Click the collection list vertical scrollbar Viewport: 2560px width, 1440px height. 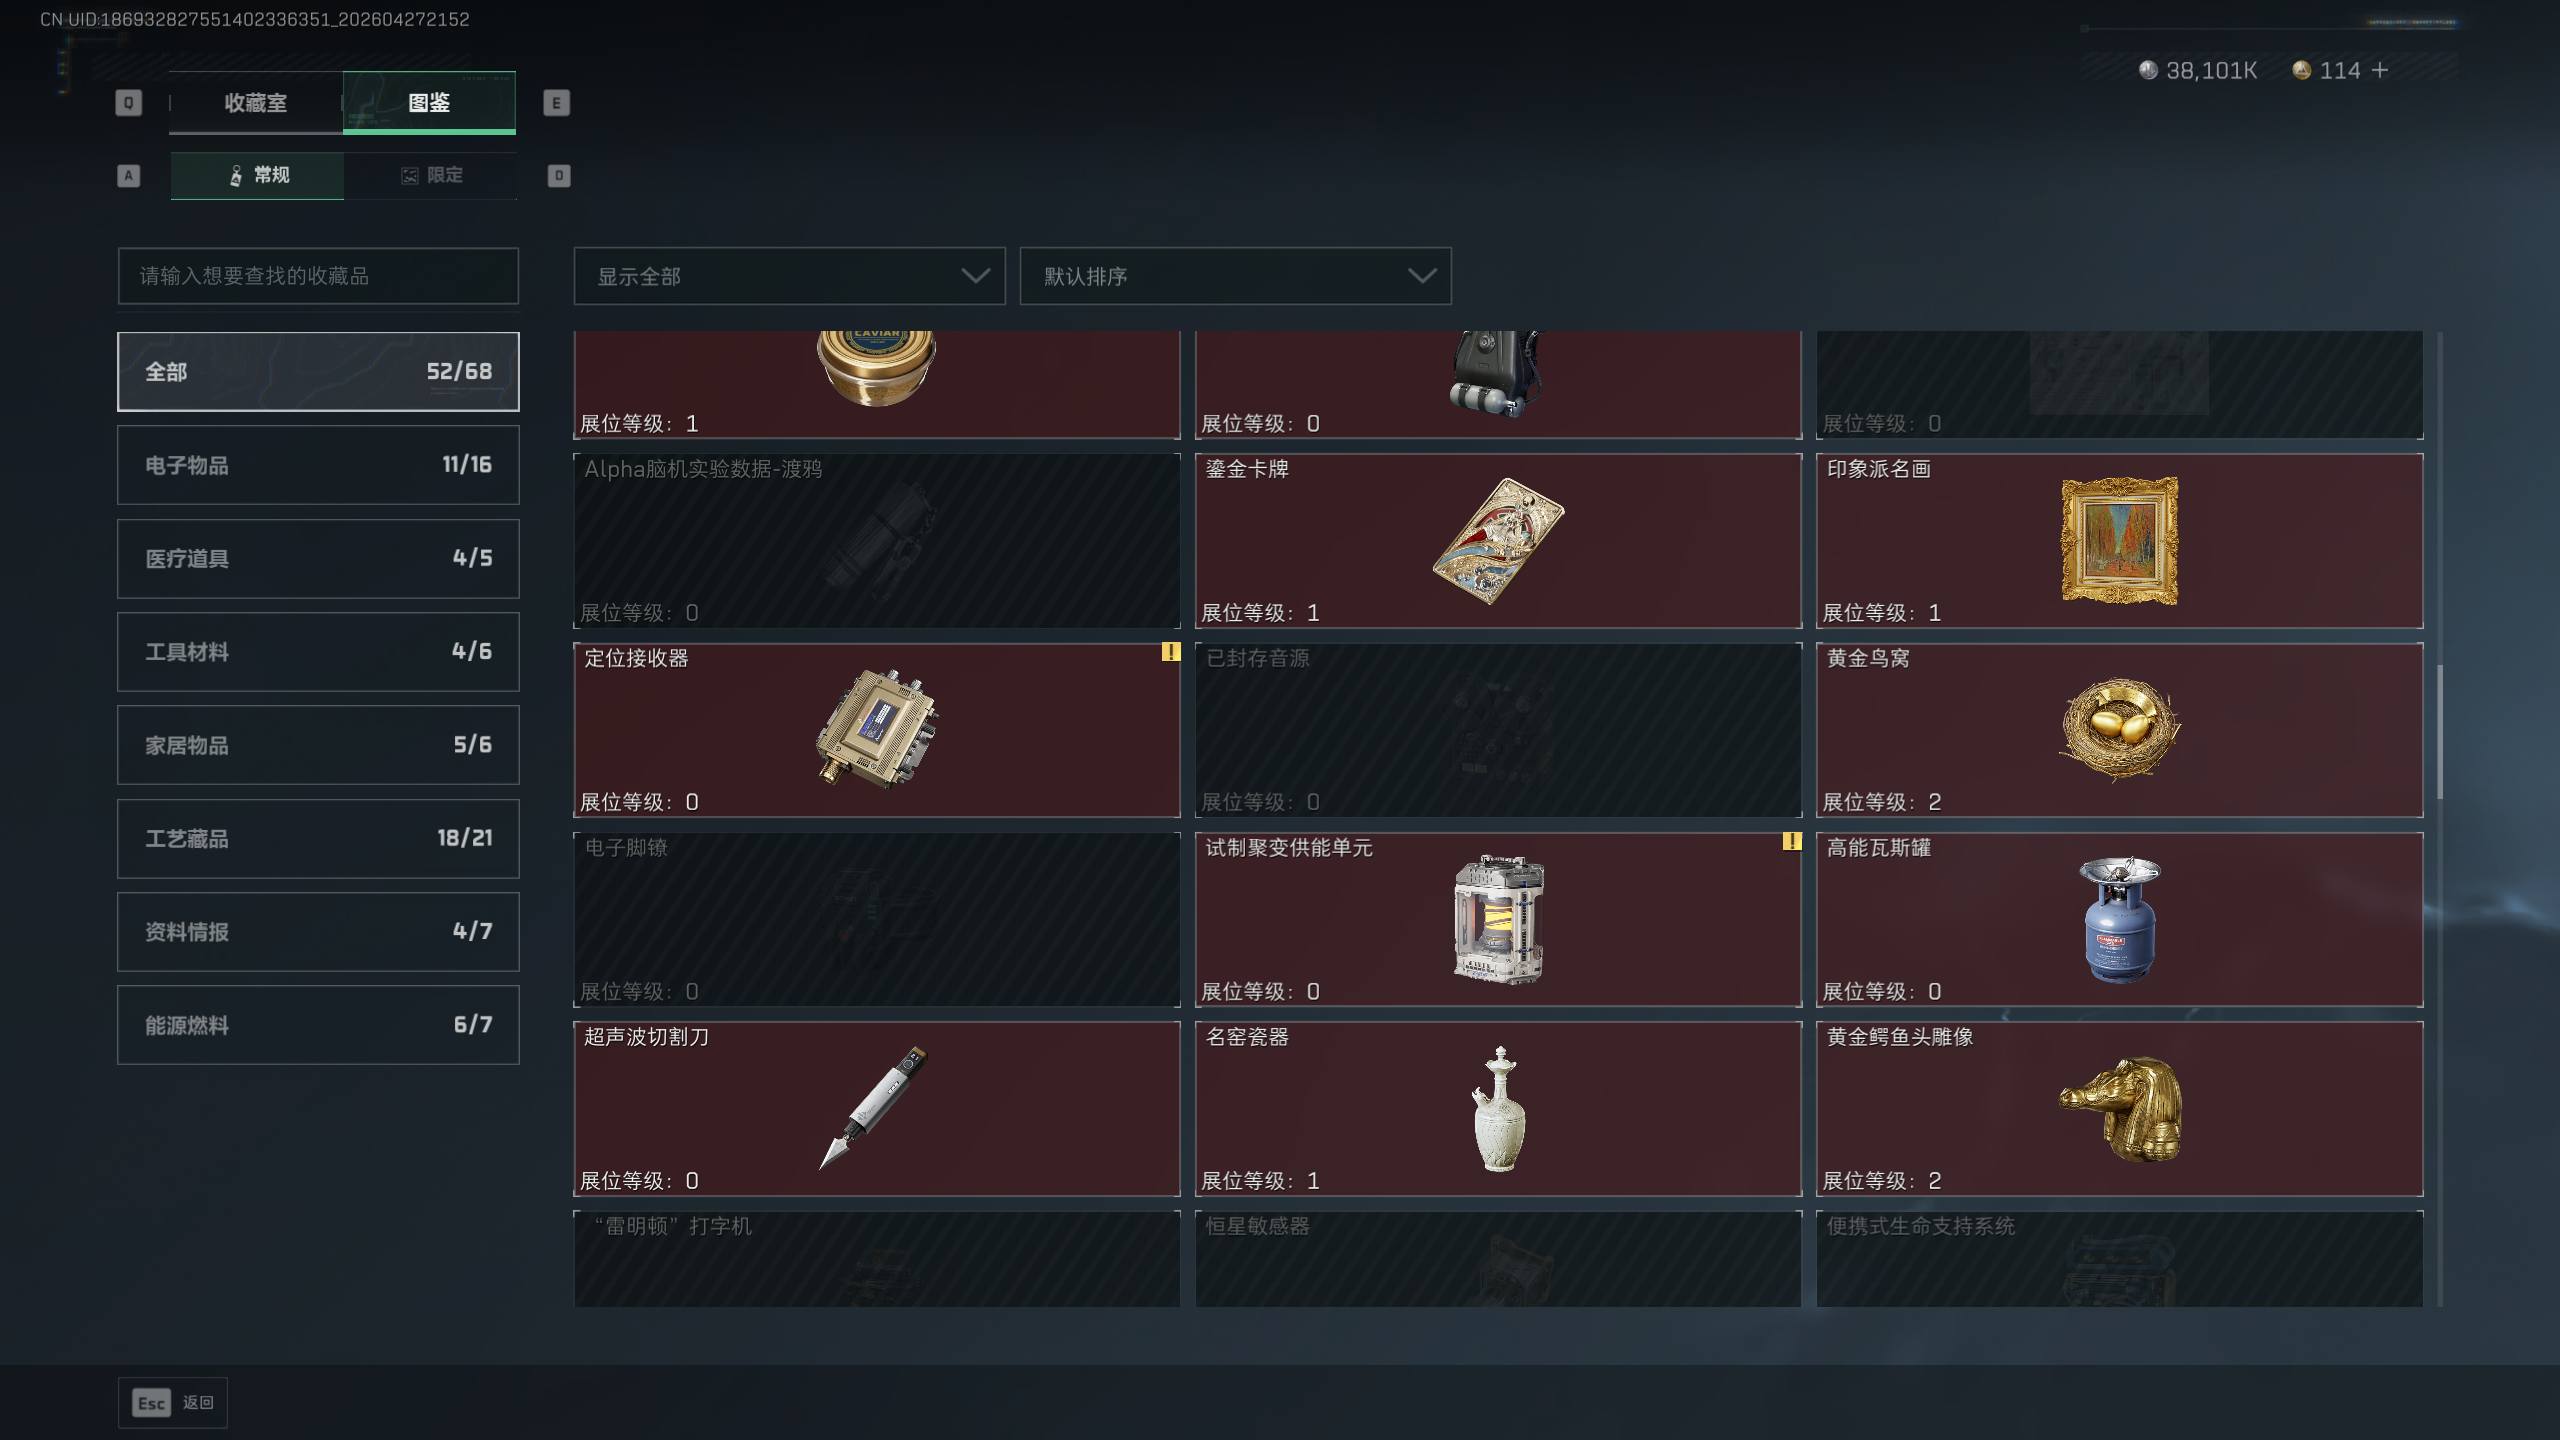pyautogui.click(x=2440, y=732)
